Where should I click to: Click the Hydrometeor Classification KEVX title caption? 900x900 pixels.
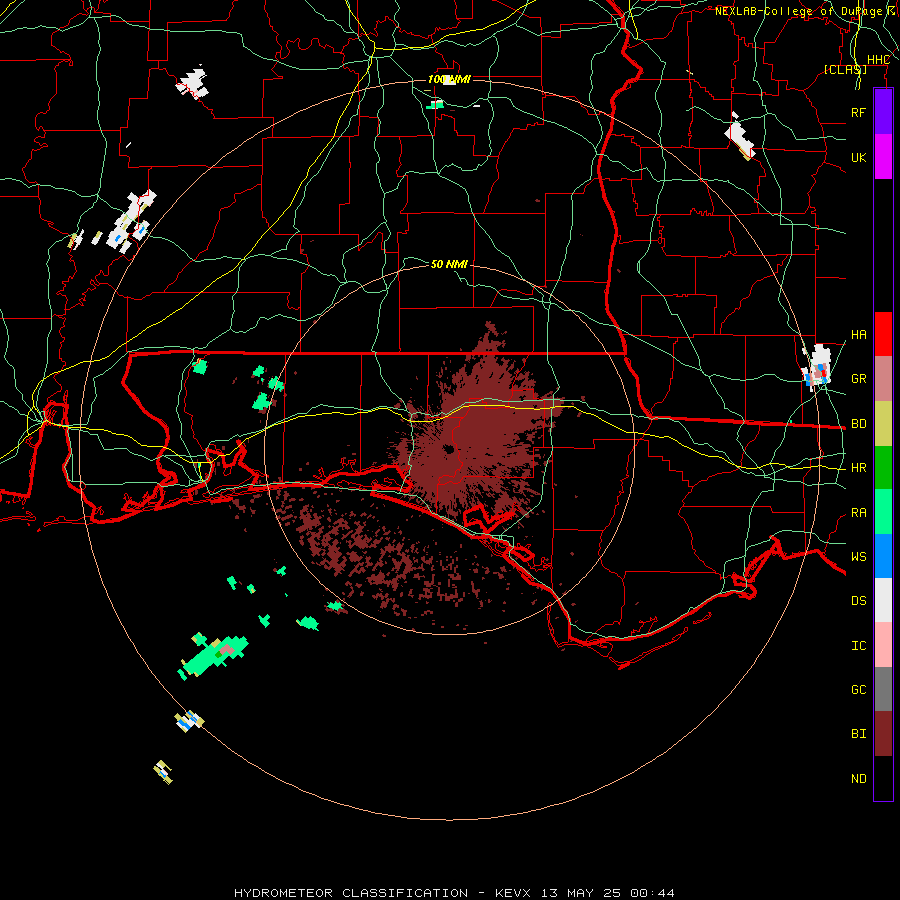tap(454, 893)
